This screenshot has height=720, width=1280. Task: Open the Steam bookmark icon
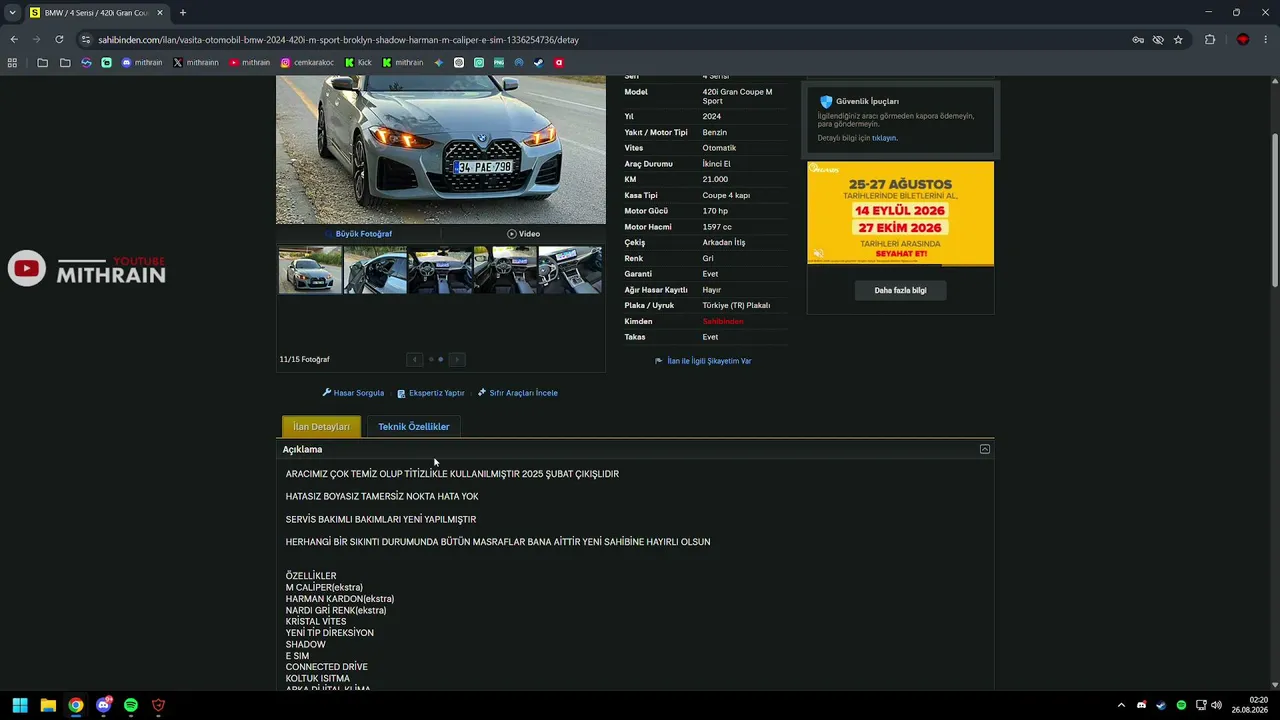click(539, 62)
